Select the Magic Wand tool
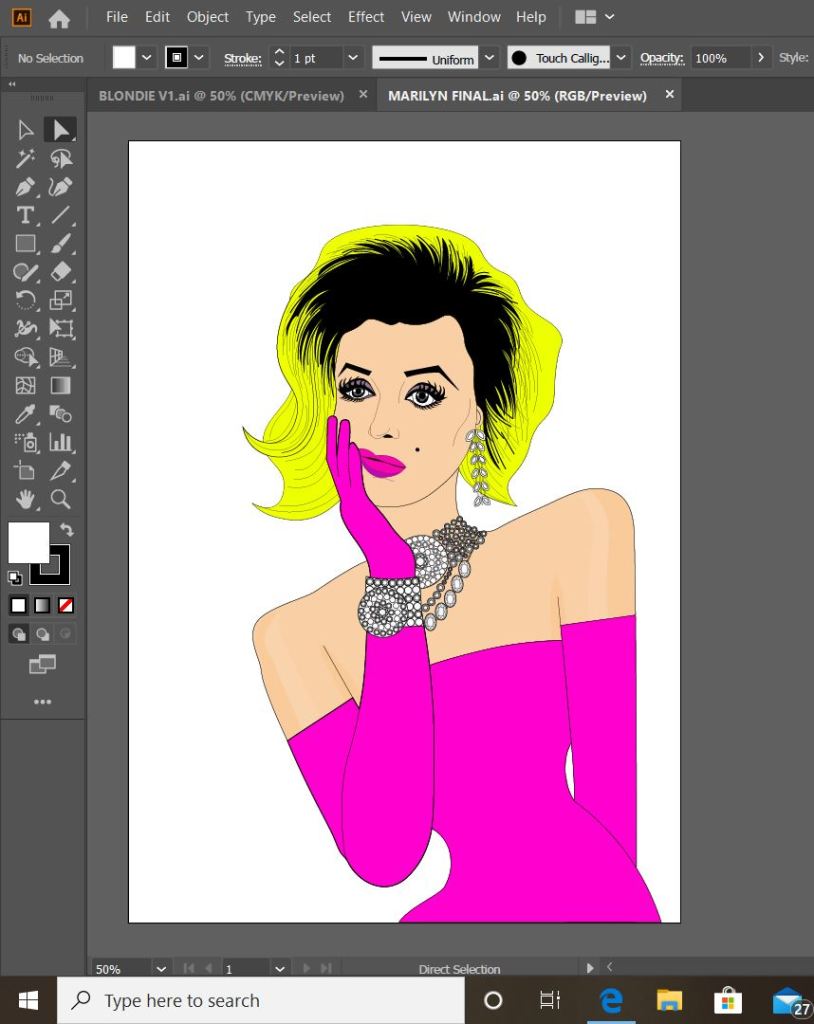 (x=26, y=158)
